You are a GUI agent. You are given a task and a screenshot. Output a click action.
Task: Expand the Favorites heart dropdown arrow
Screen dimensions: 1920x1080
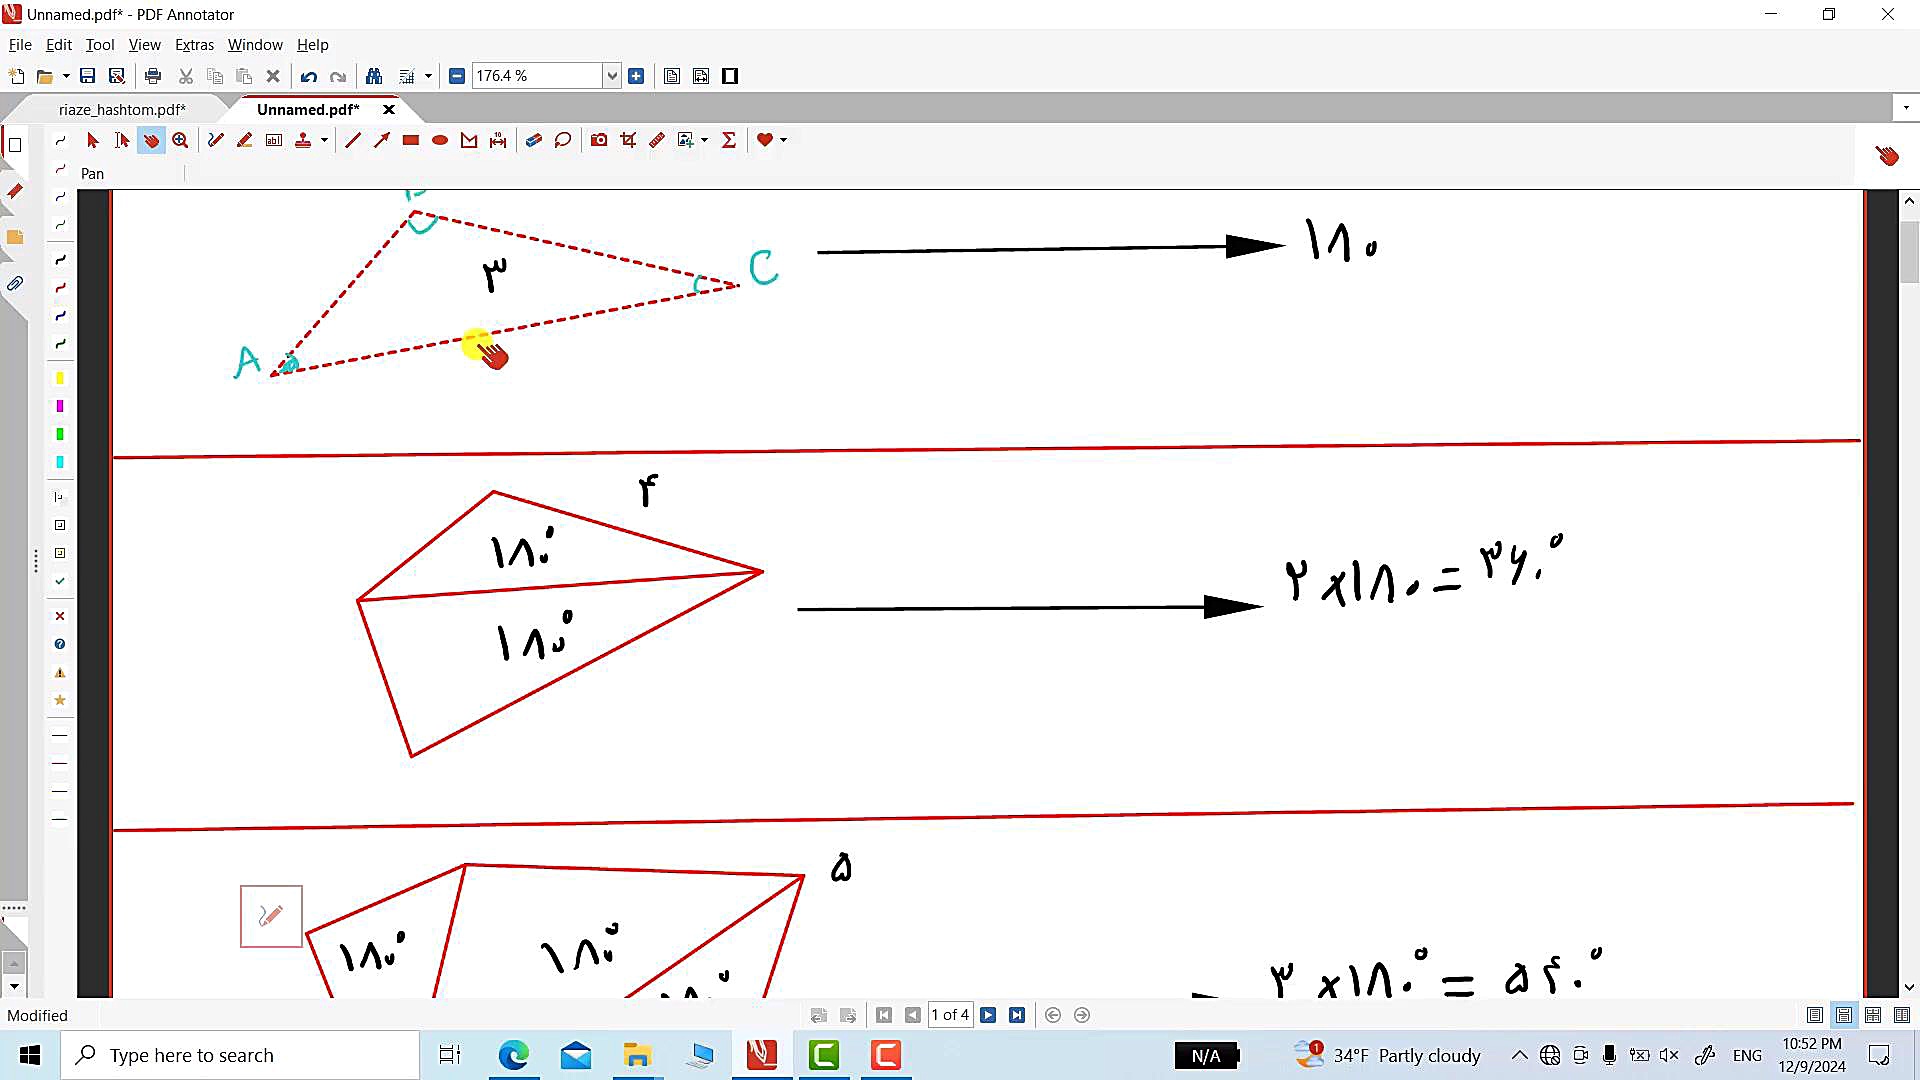coord(783,140)
